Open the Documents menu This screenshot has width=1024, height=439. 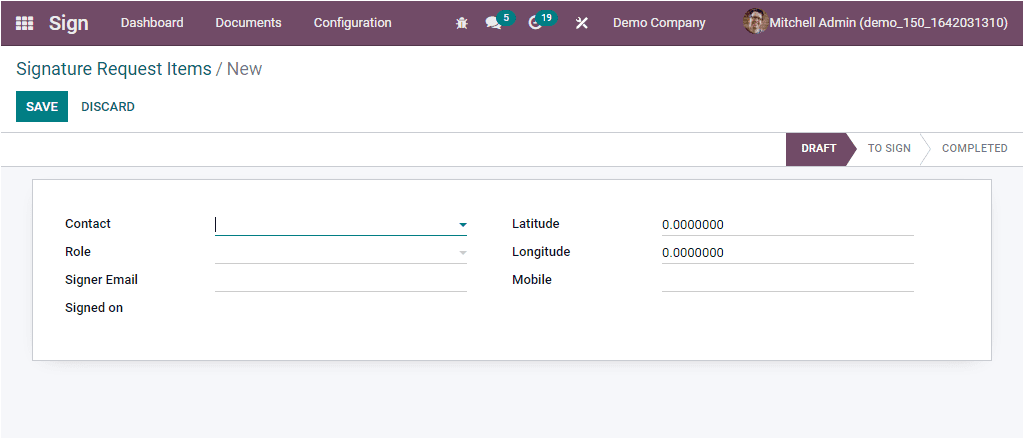[x=248, y=23]
